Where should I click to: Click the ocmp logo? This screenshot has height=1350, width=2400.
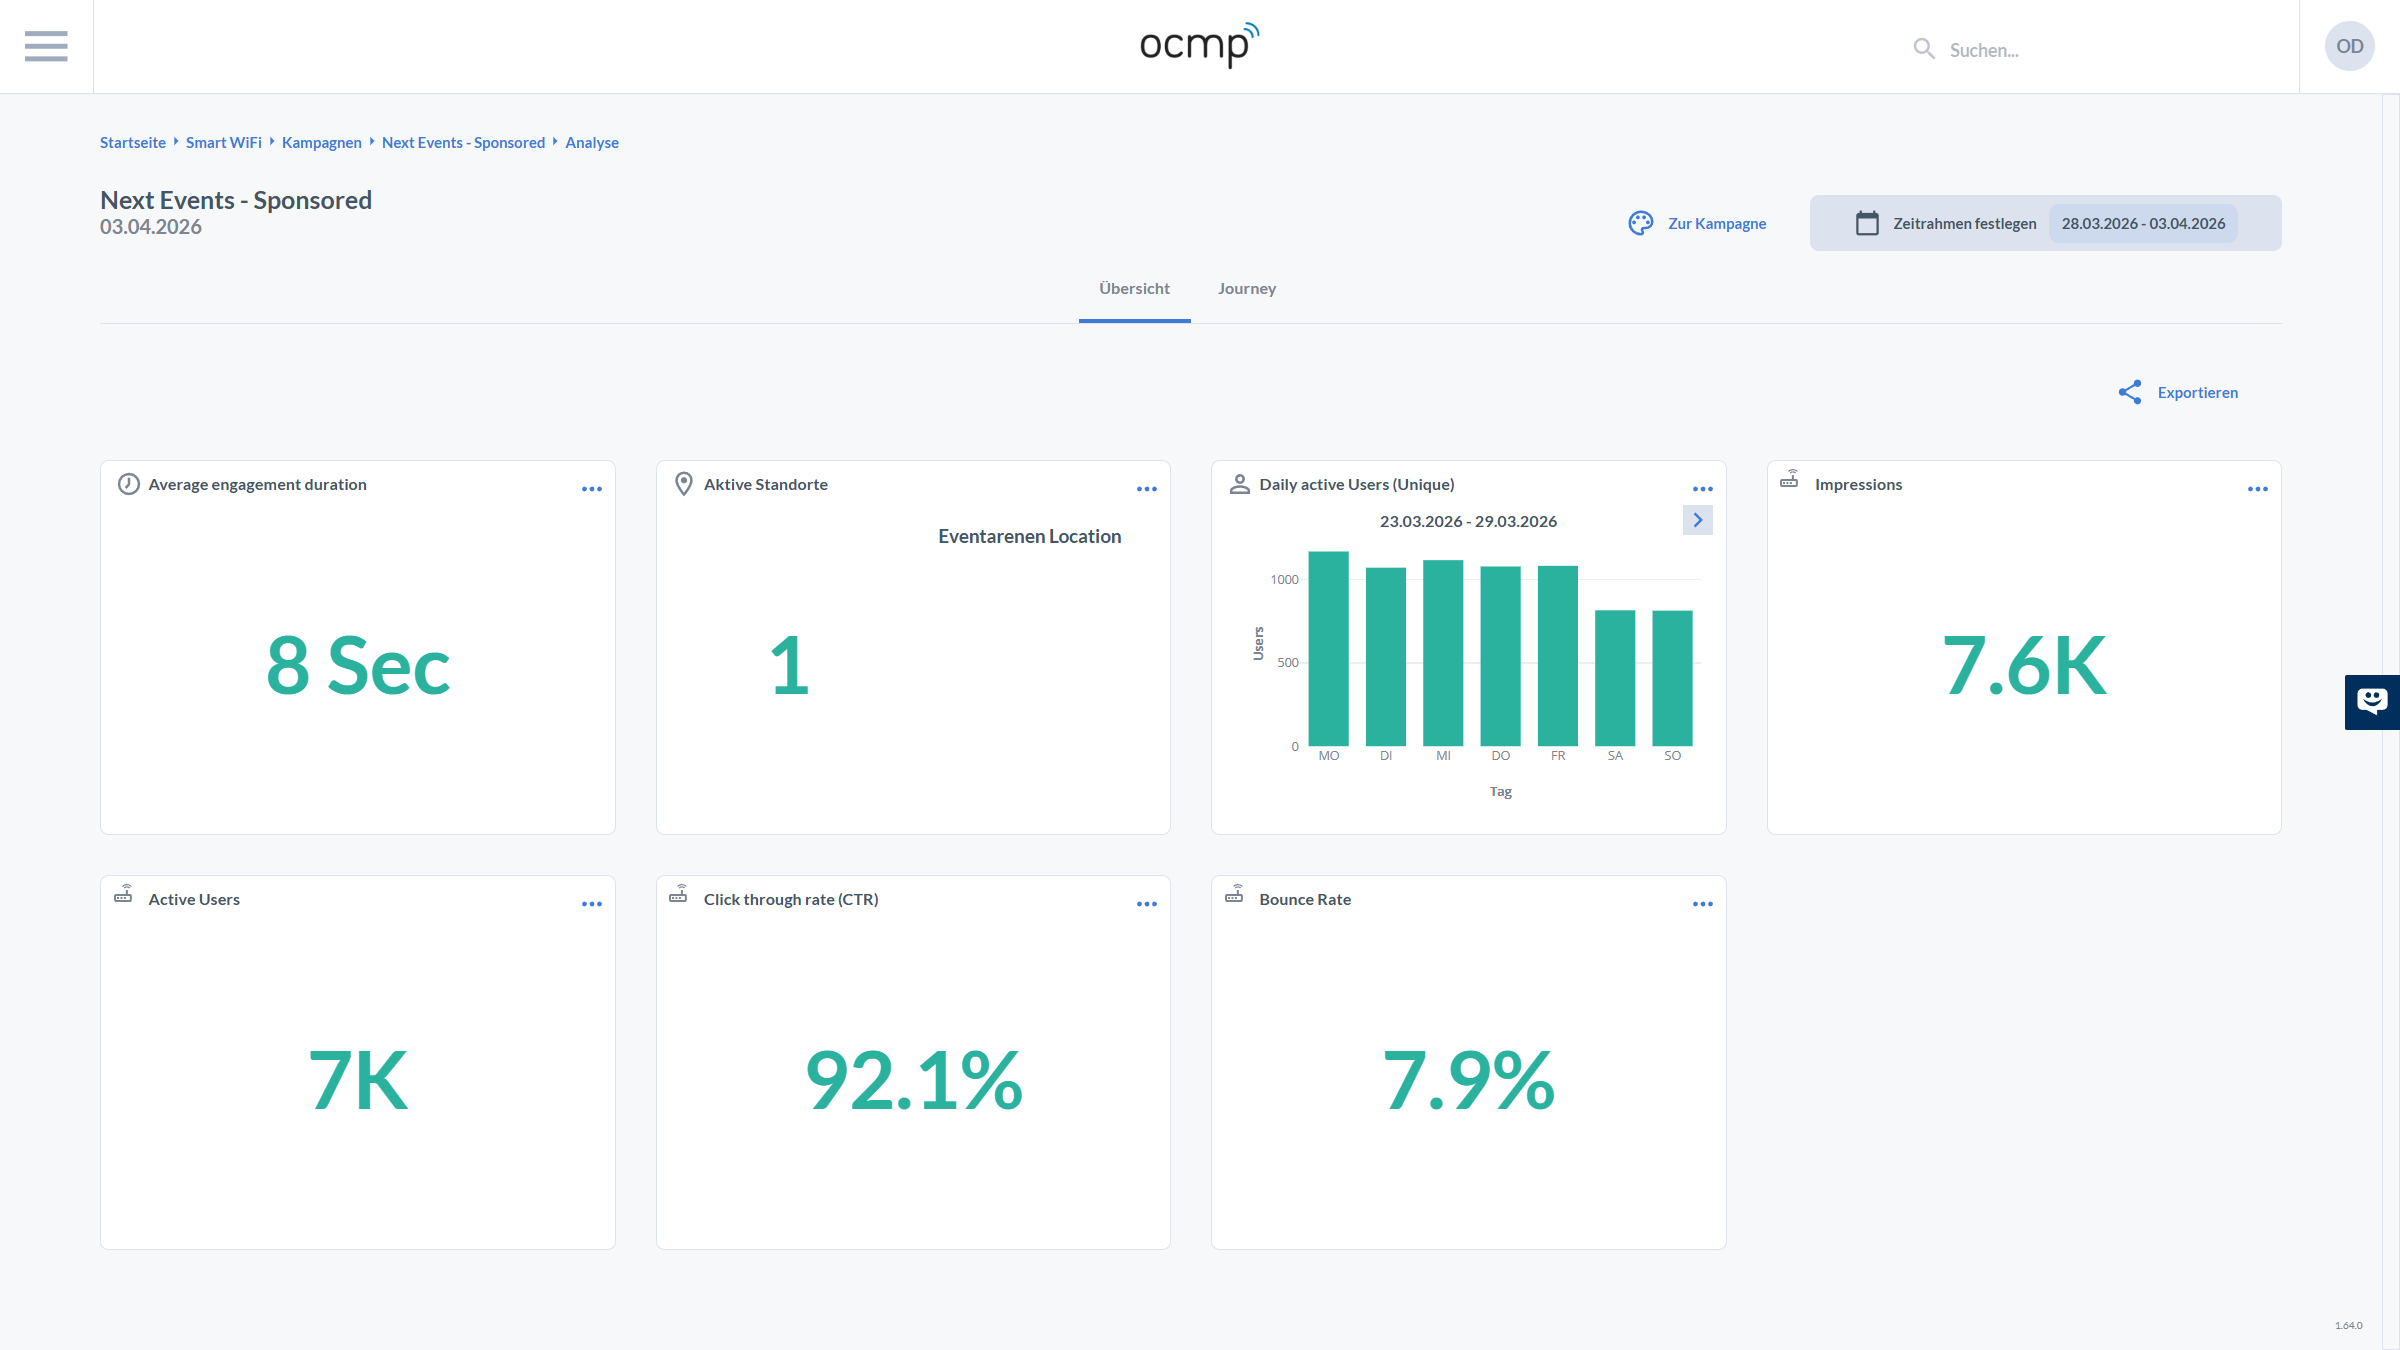[1199, 45]
